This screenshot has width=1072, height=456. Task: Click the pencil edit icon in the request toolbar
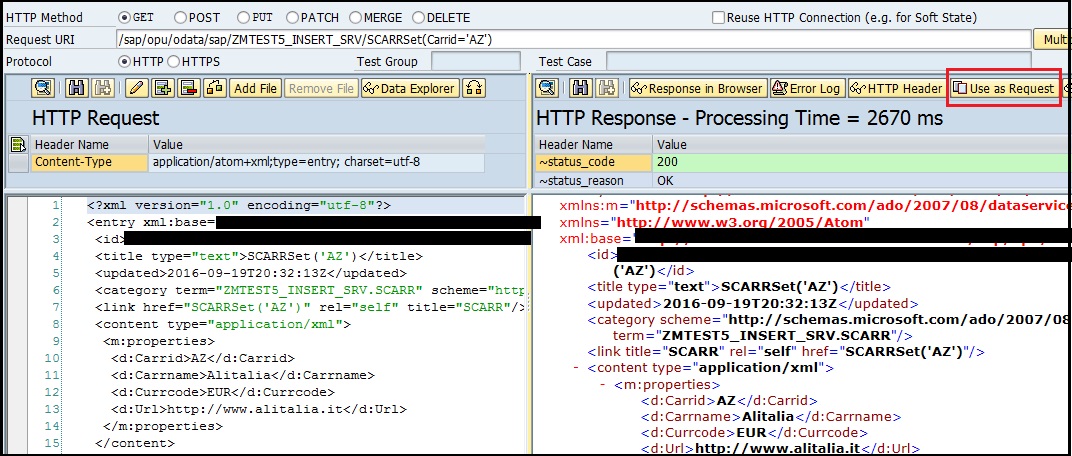click(x=137, y=88)
